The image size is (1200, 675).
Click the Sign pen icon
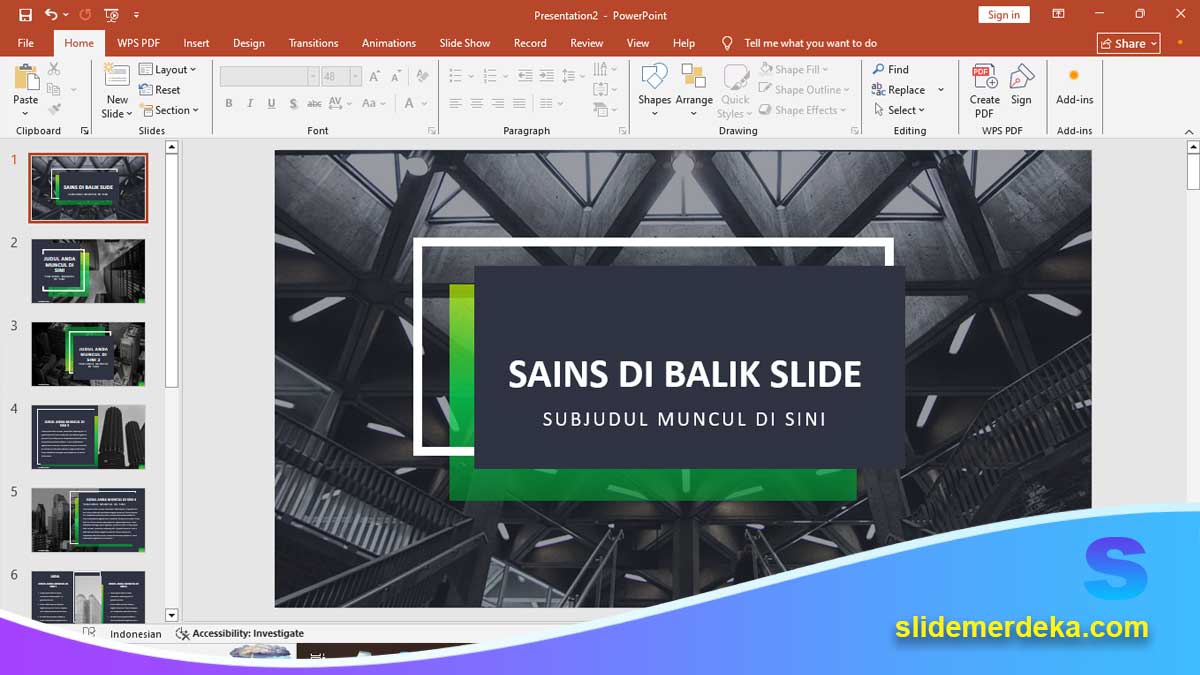1021,77
